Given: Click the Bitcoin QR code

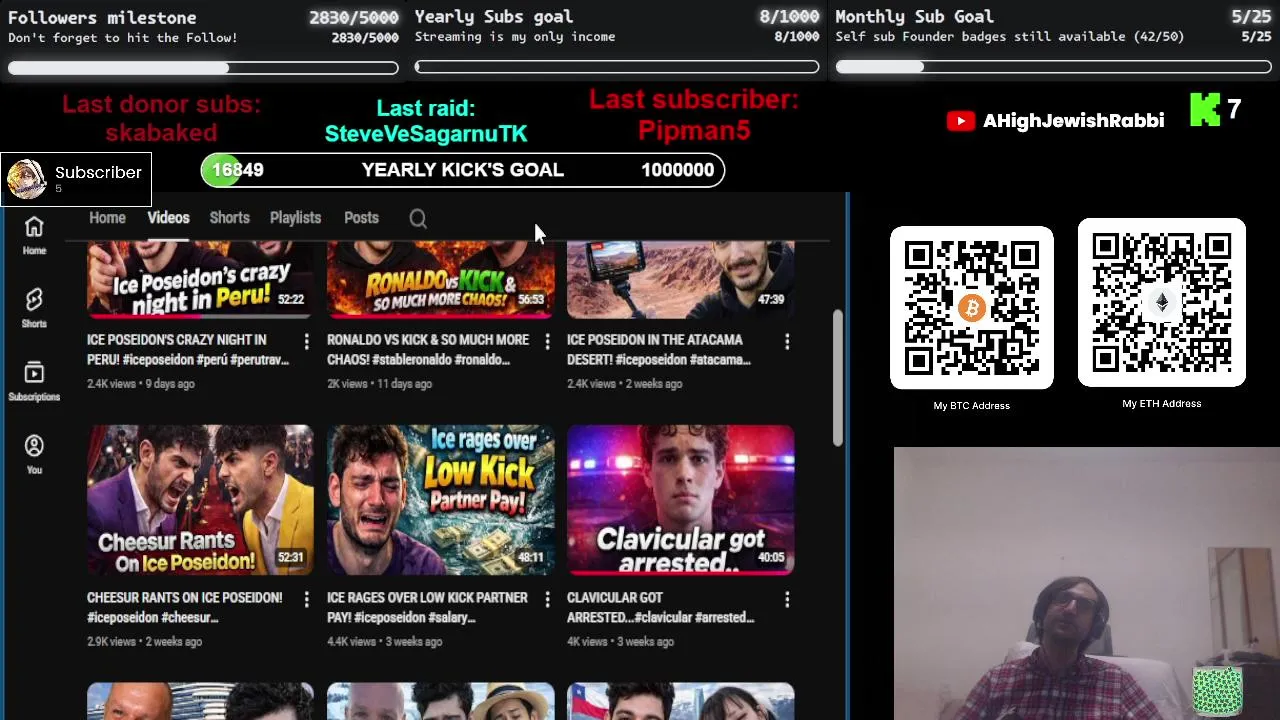Looking at the screenshot, I should [x=972, y=308].
